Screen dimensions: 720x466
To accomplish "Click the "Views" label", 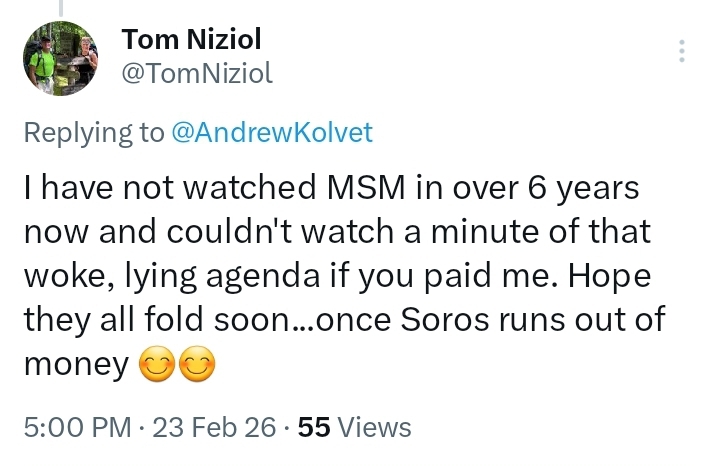I will (375, 427).
